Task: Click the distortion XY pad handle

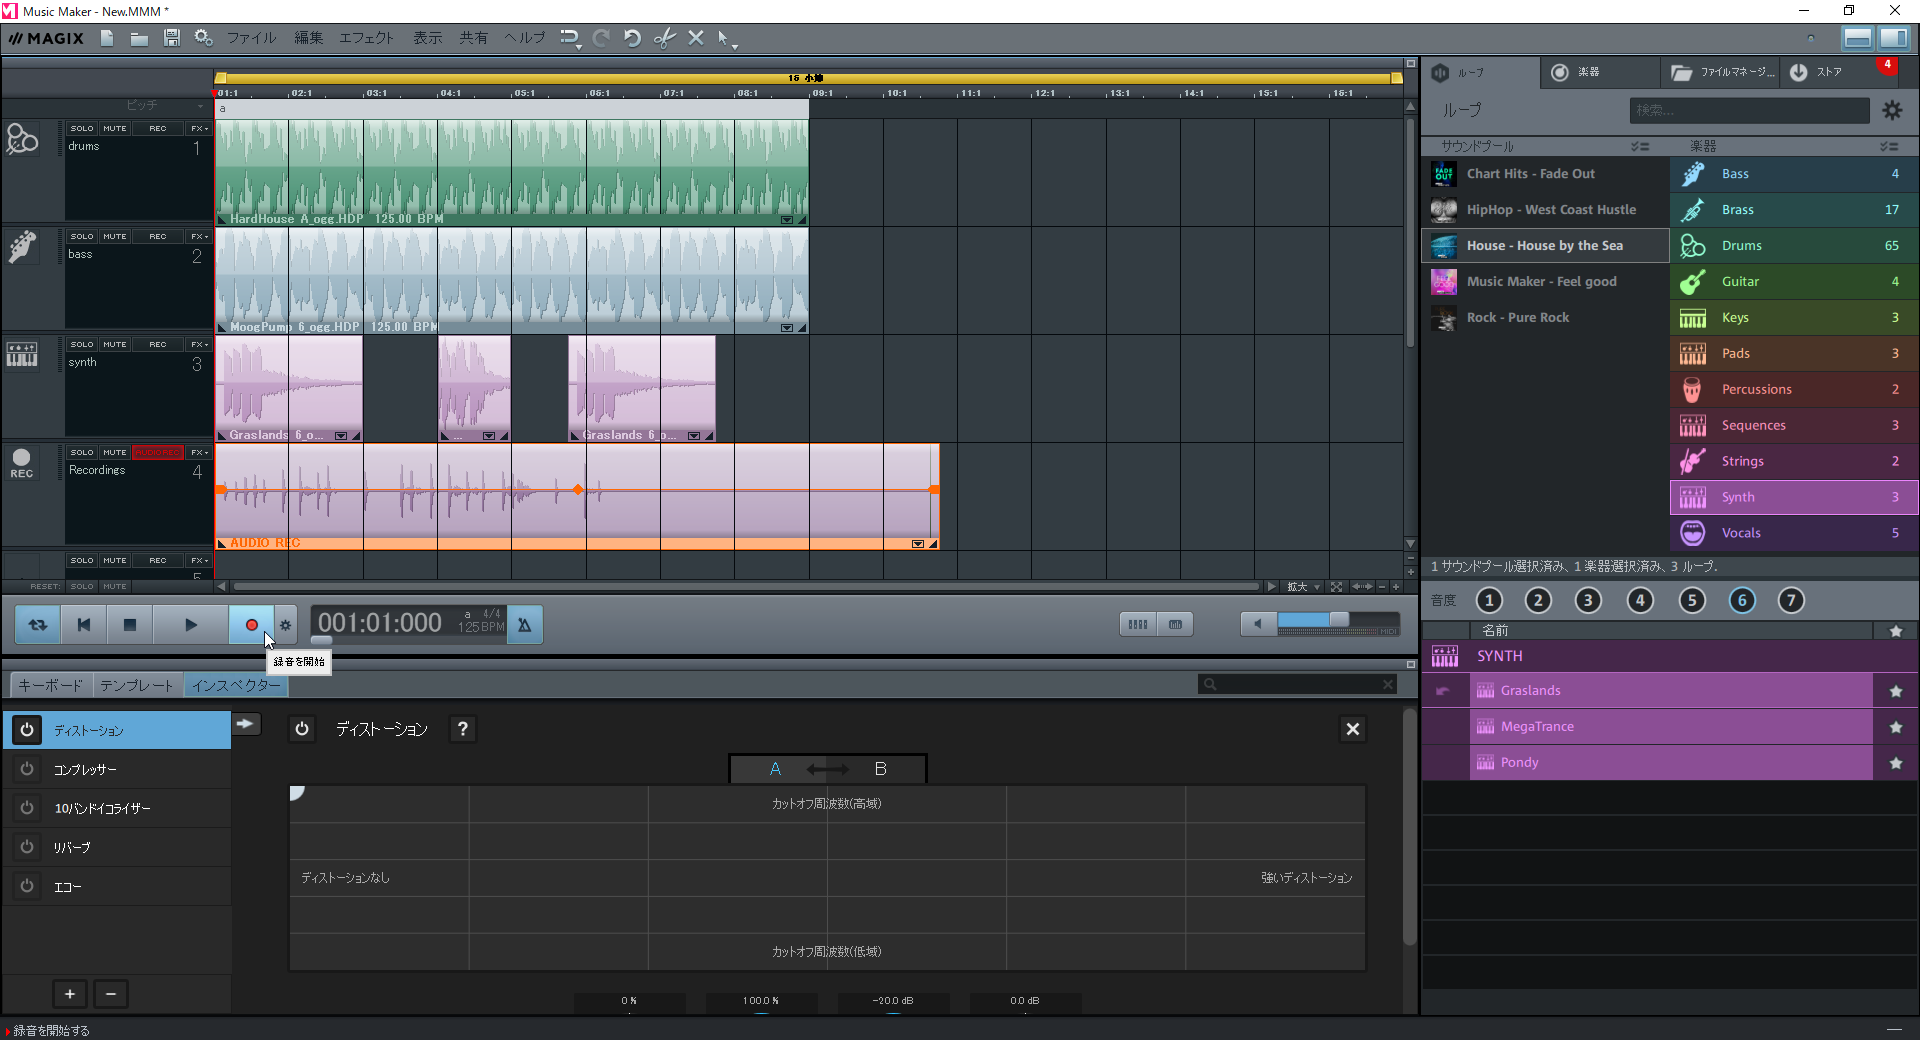Action: 296,793
